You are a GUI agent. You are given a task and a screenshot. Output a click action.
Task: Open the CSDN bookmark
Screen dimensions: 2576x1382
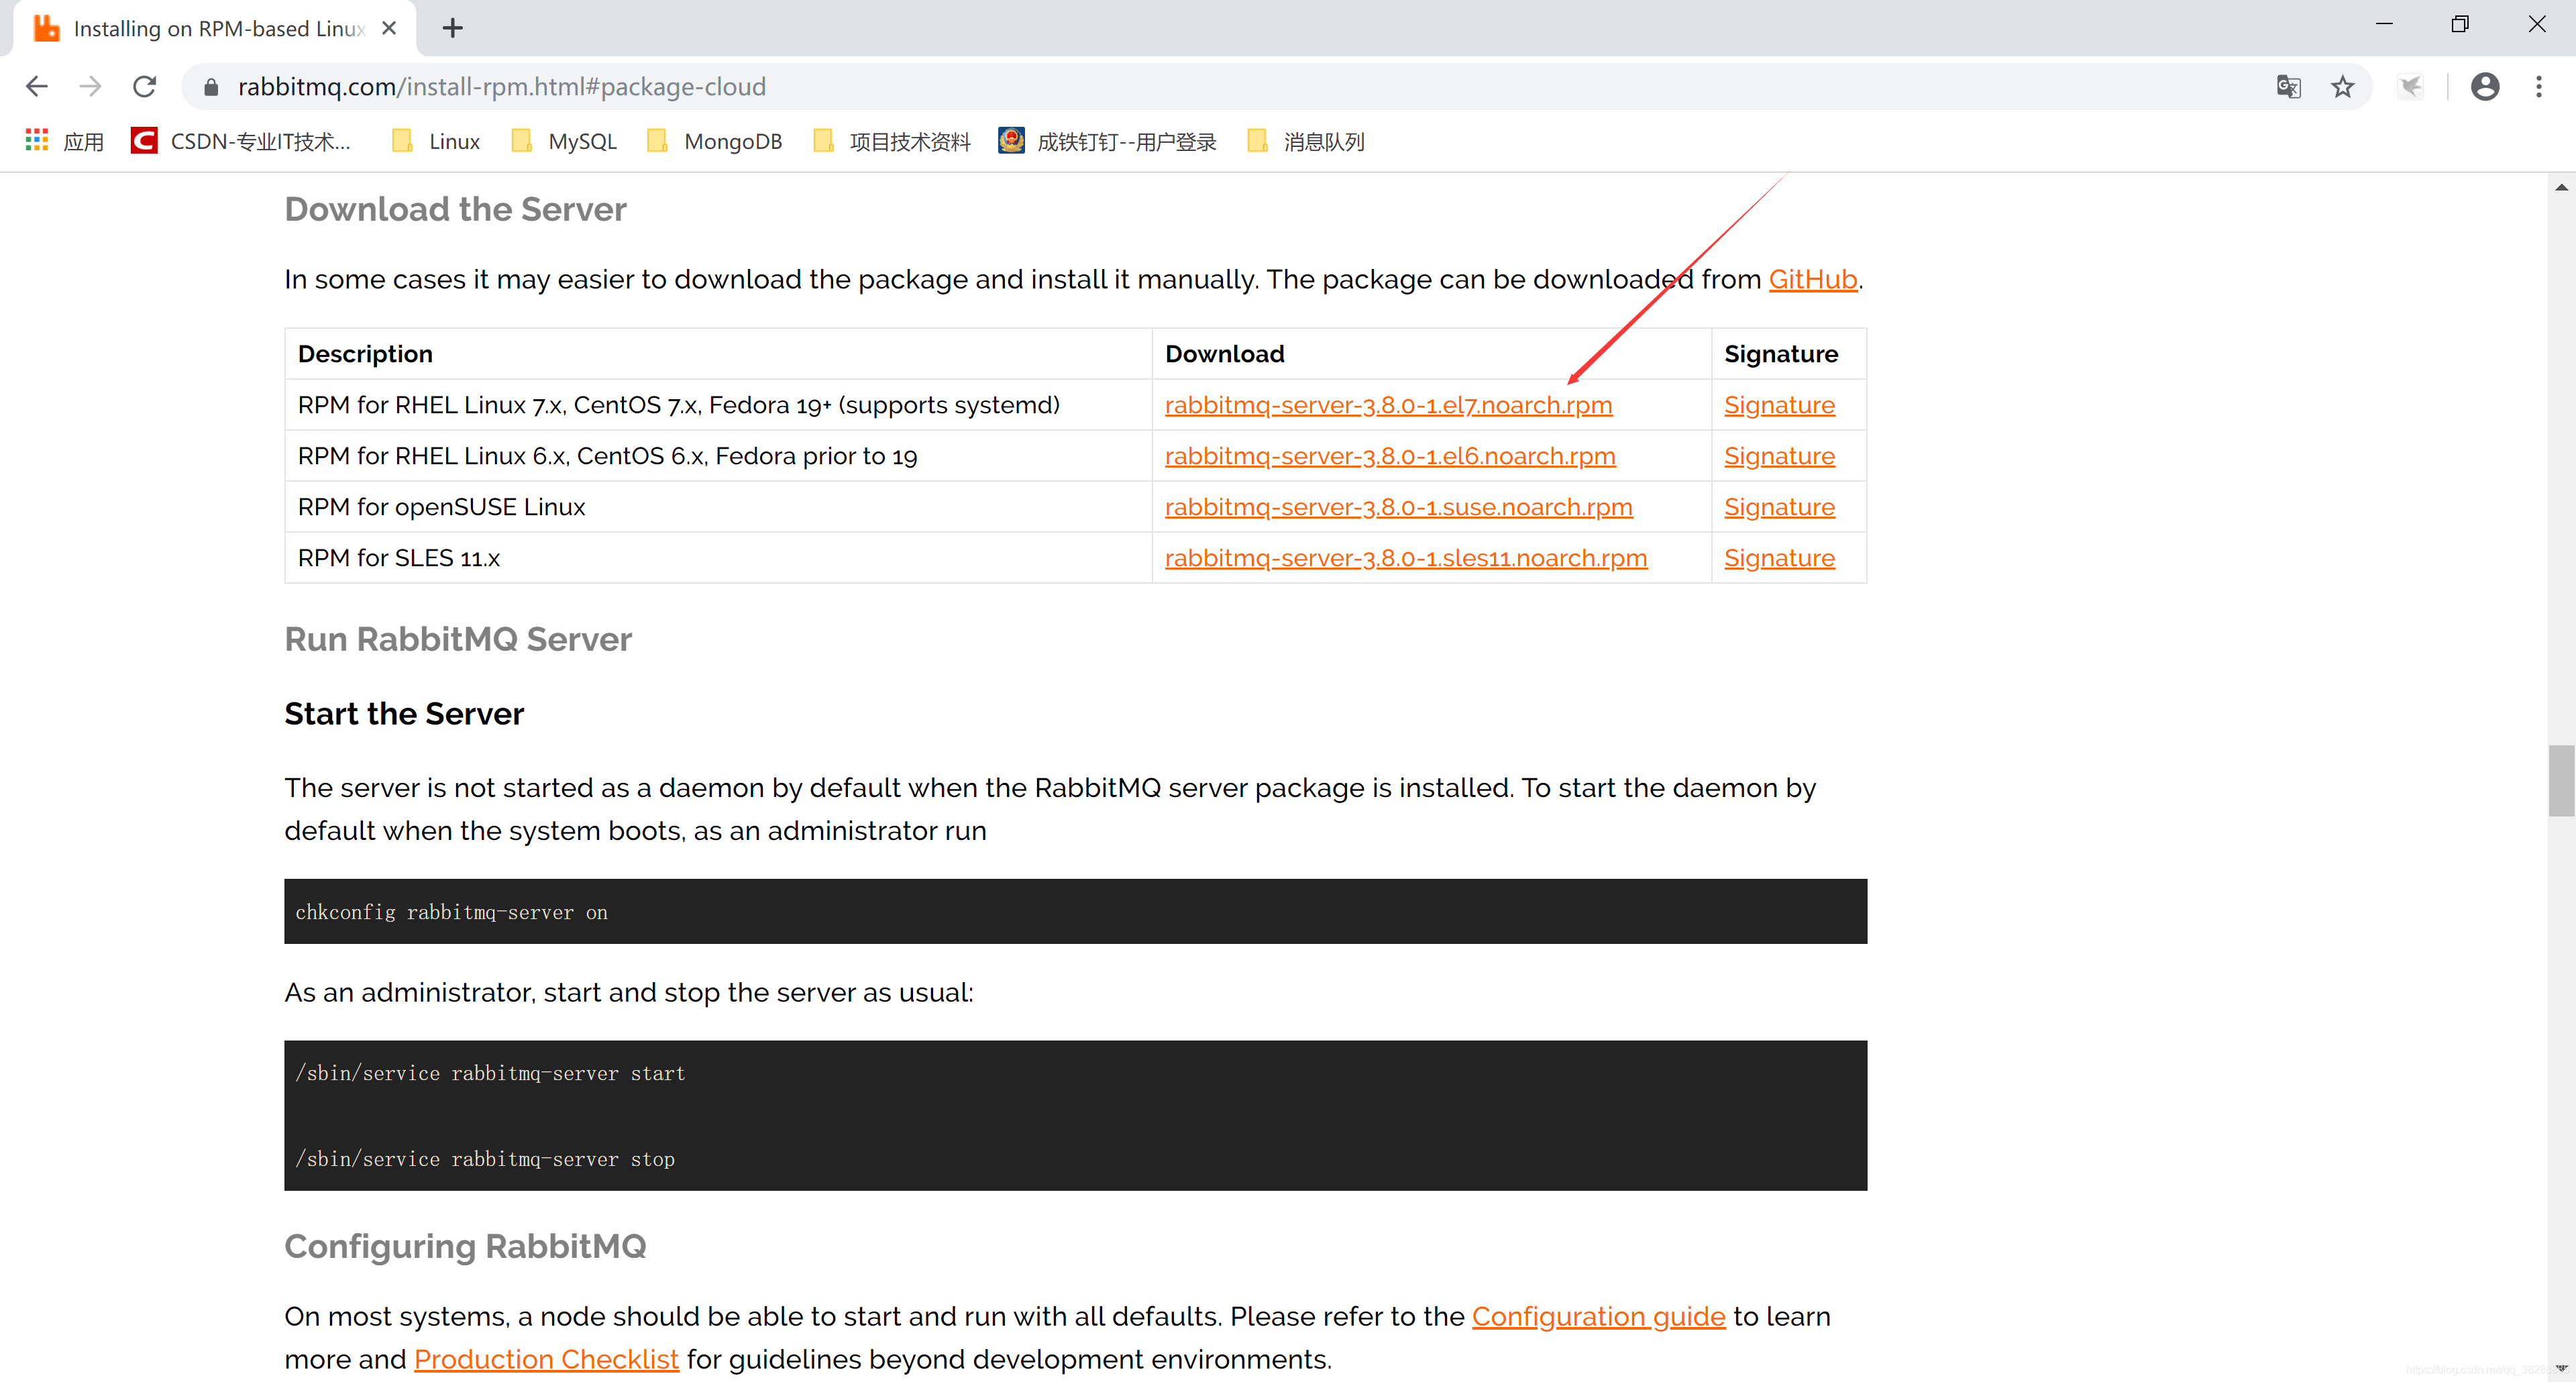pos(242,141)
